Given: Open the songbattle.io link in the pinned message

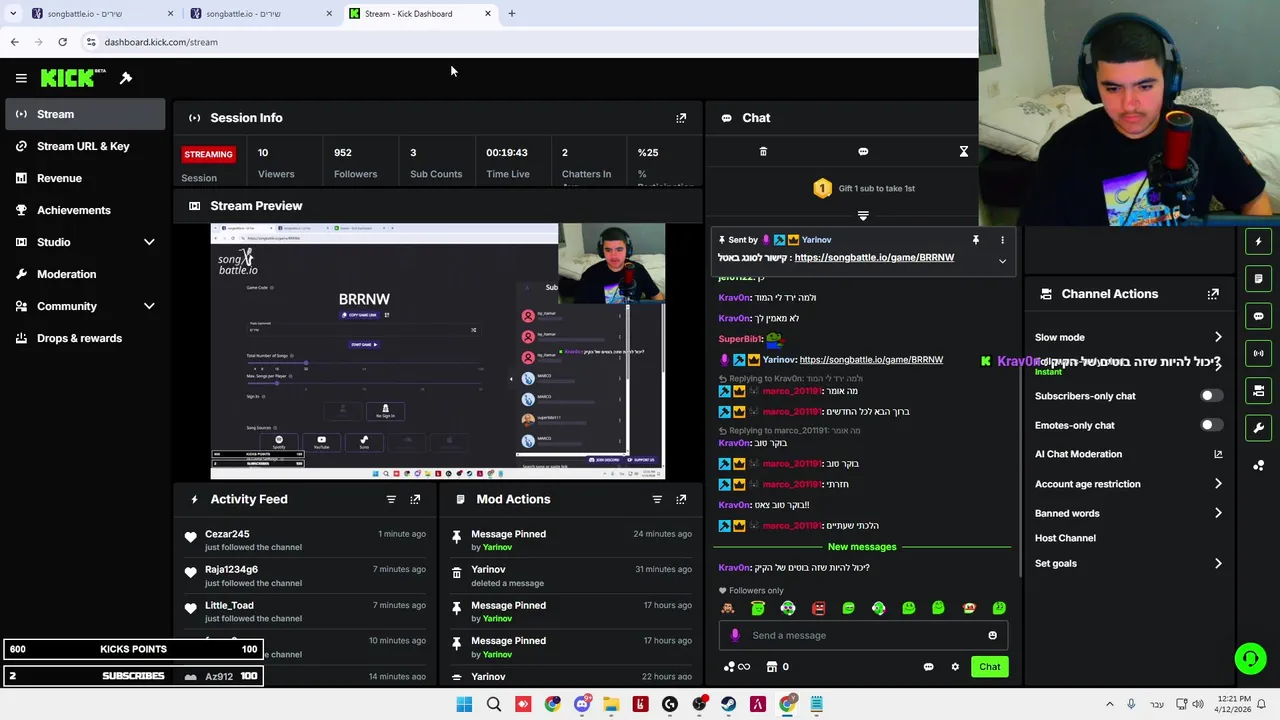Looking at the screenshot, I should pos(874,258).
